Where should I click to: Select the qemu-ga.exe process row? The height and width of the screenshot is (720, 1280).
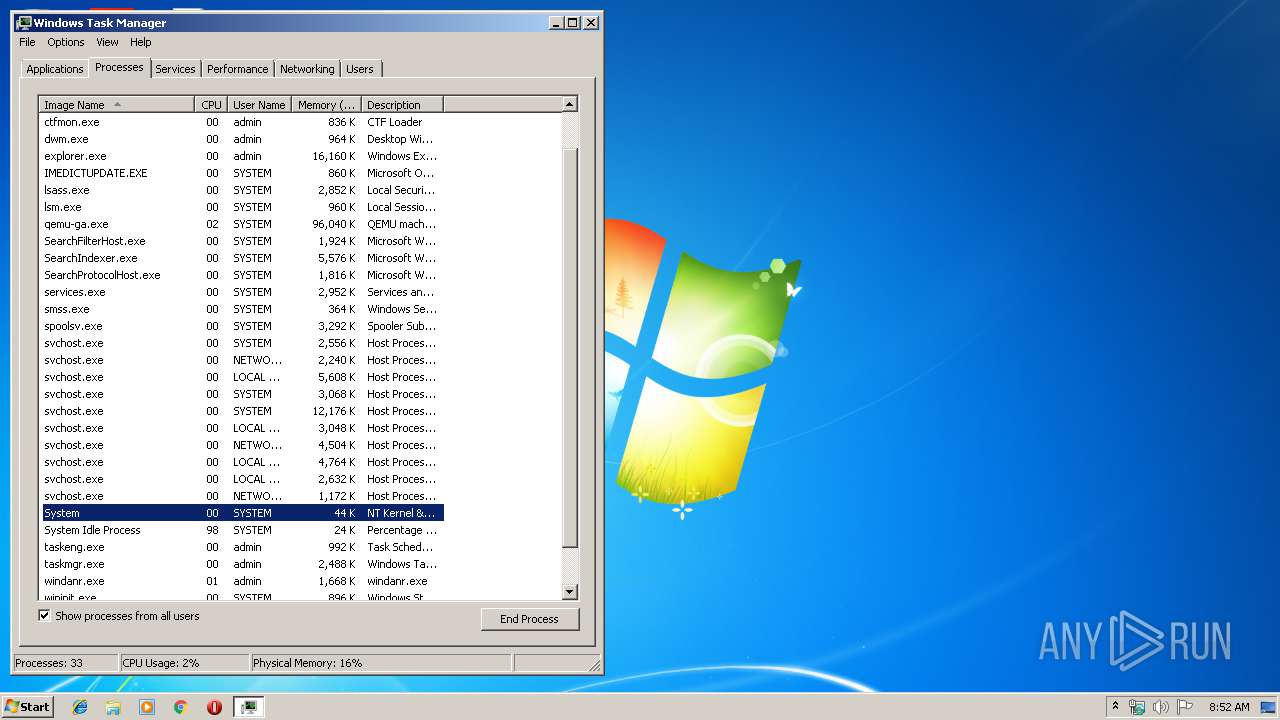click(241, 224)
